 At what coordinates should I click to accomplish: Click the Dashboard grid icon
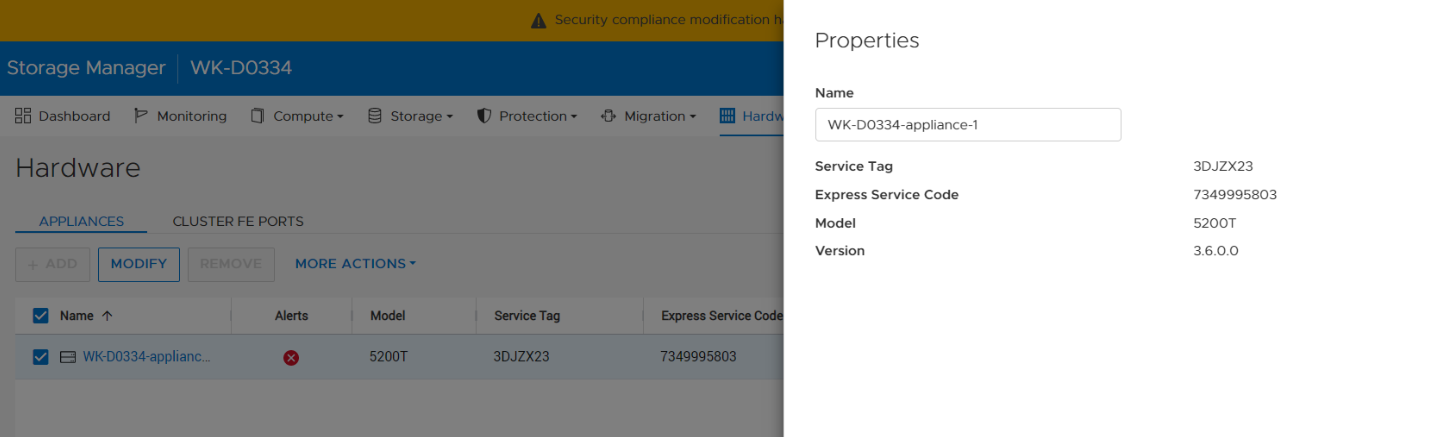coord(23,116)
